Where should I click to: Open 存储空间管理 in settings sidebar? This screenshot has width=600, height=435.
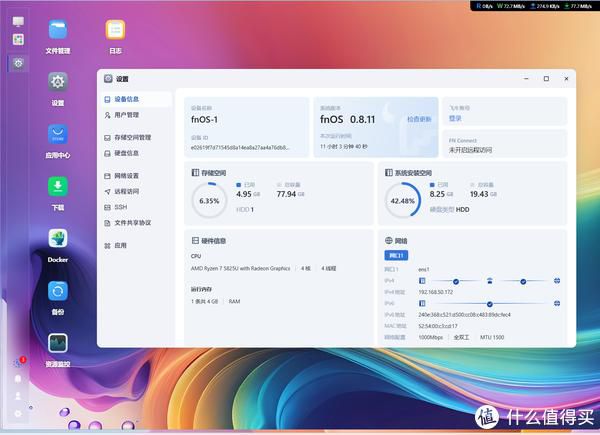[x=136, y=138]
